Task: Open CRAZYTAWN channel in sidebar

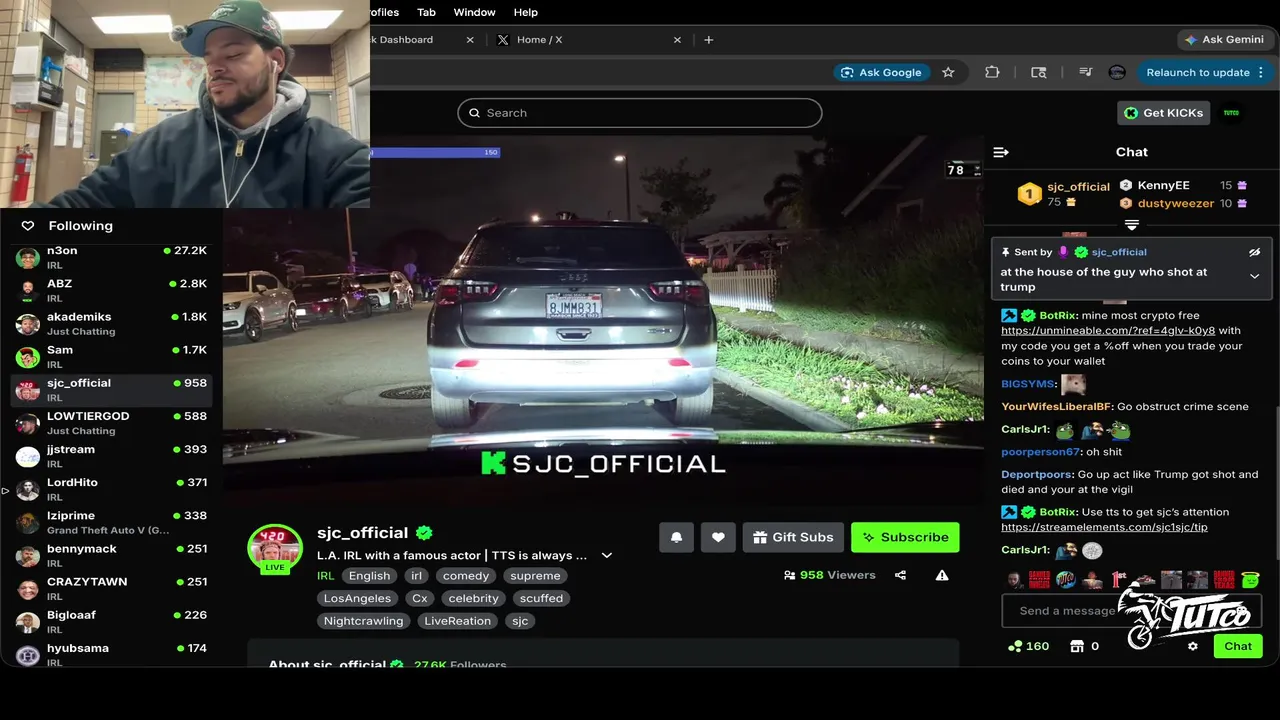Action: click(x=112, y=588)
